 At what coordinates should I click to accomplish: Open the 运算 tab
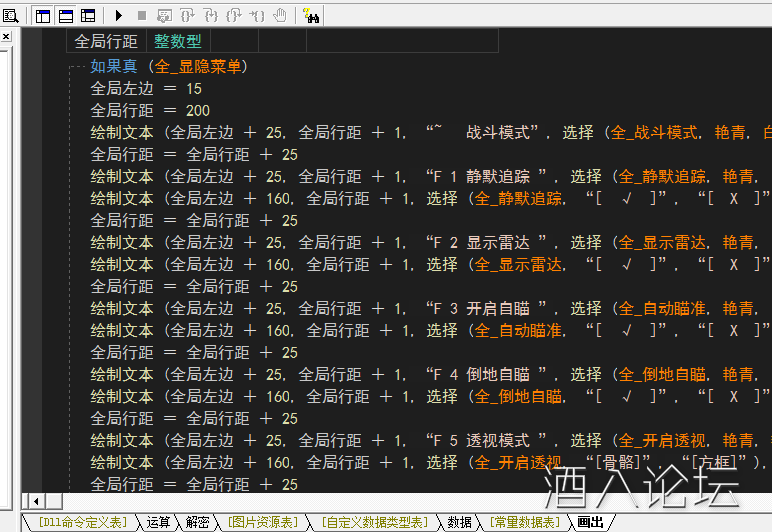click(x=158, y=522)
